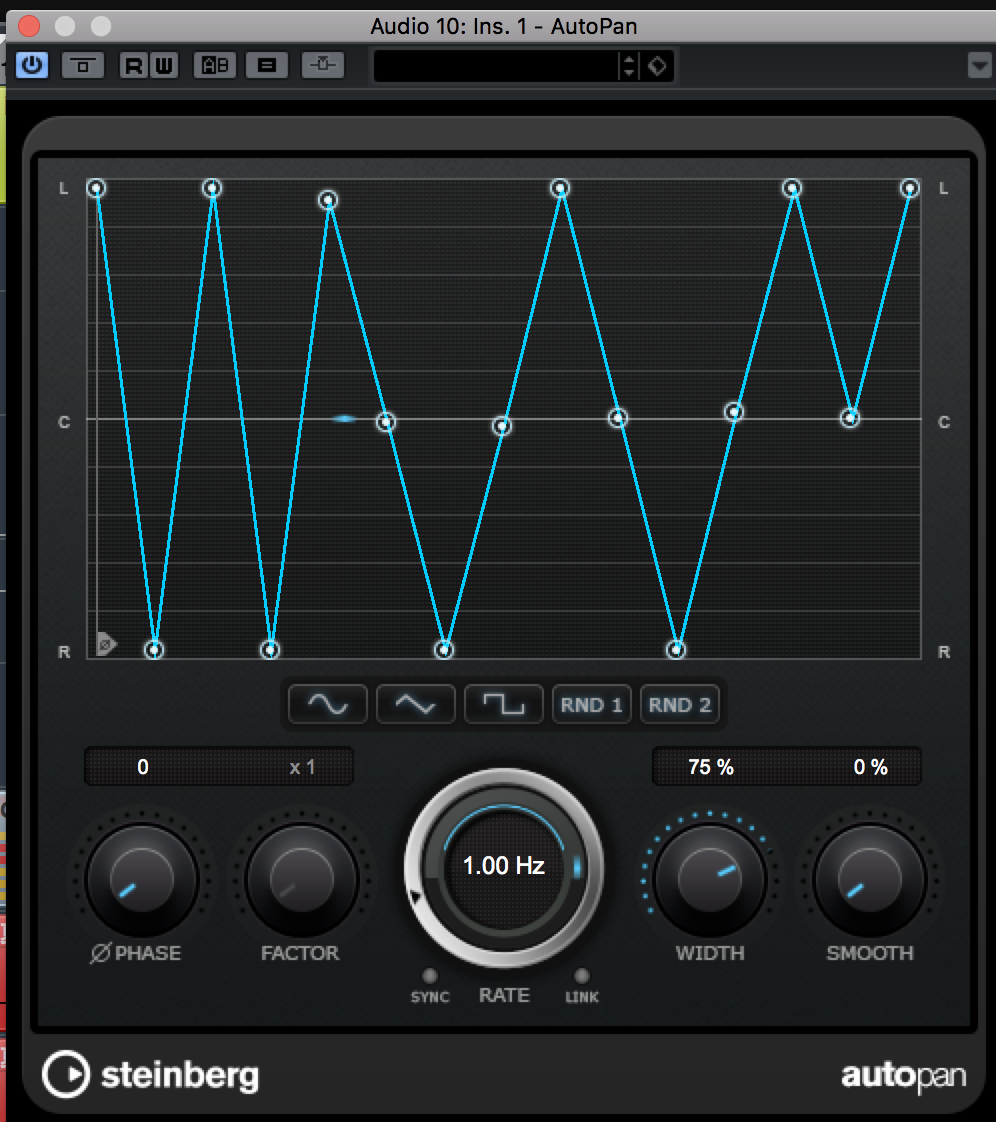Click the autopan logo text

click(904, 1076)
